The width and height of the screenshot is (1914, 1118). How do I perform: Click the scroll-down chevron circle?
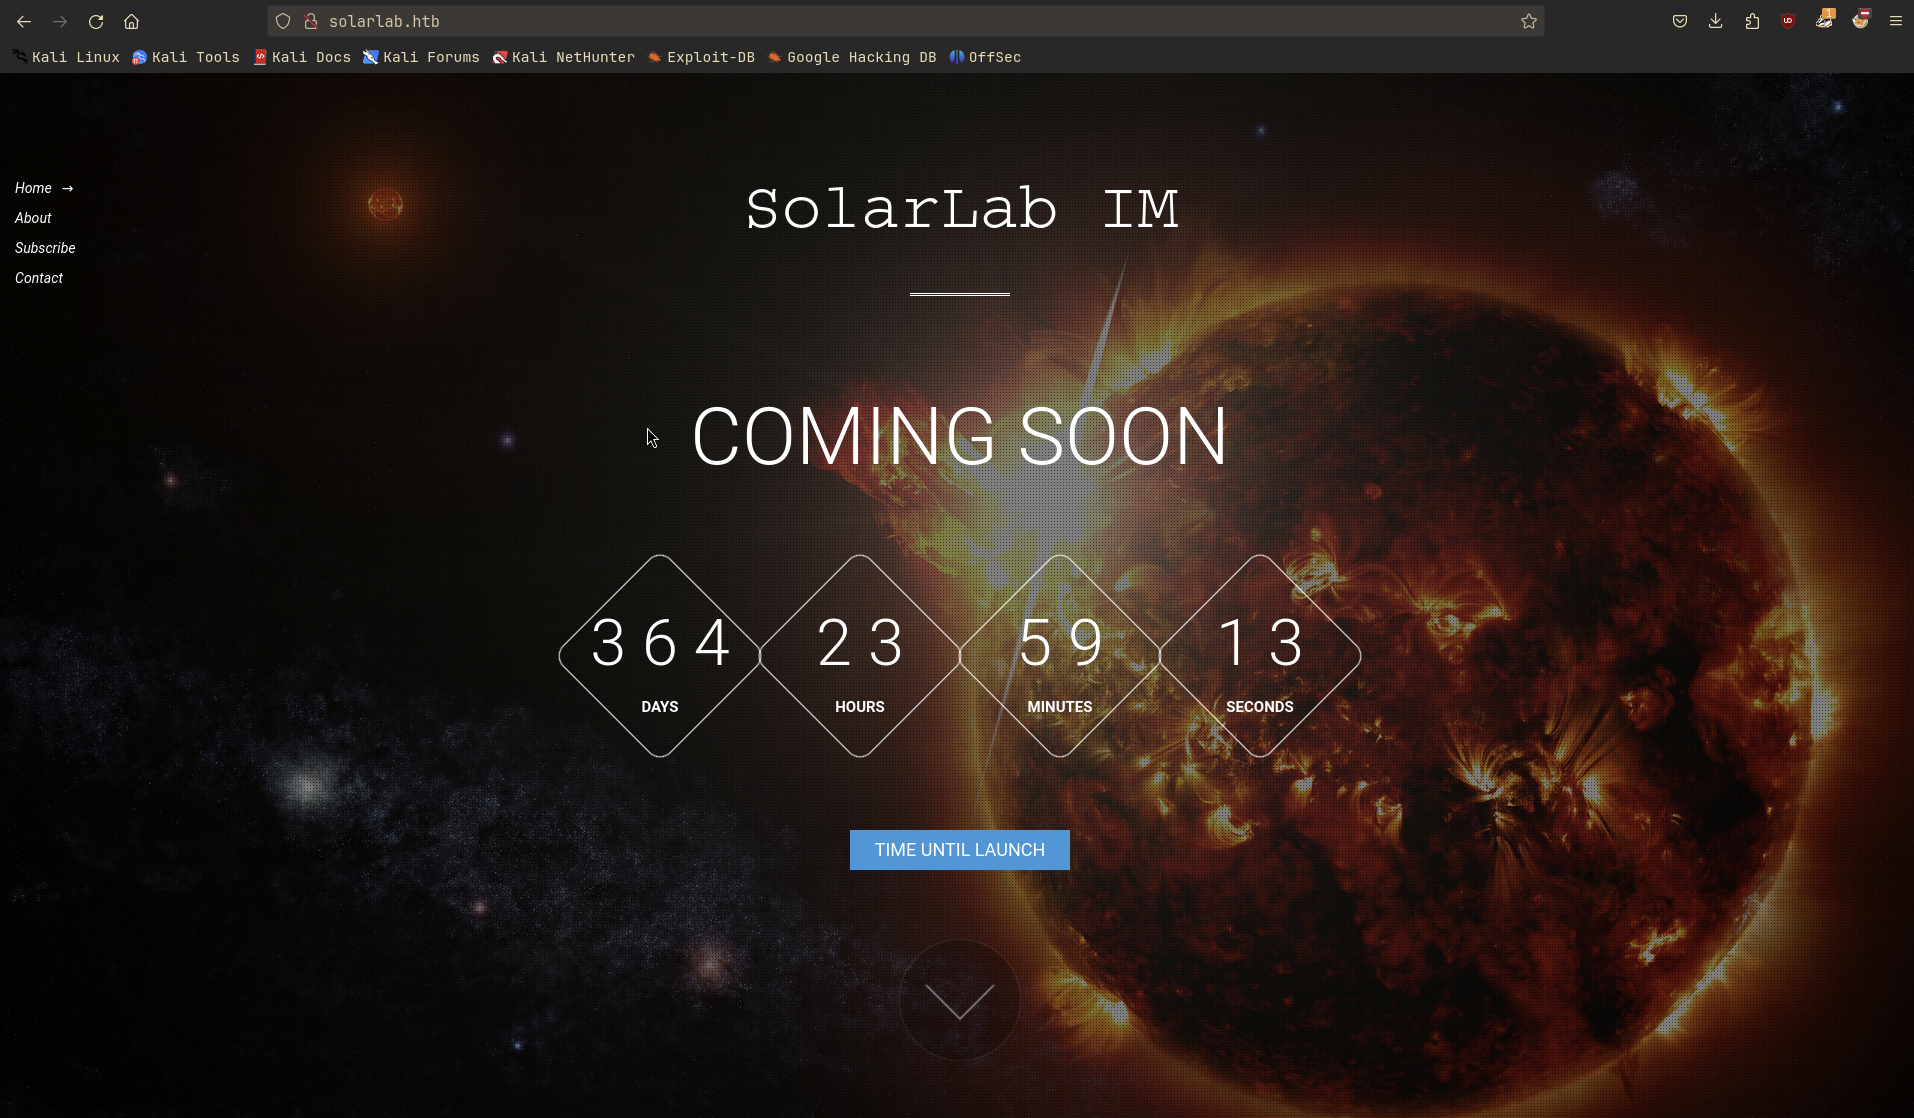959,999
